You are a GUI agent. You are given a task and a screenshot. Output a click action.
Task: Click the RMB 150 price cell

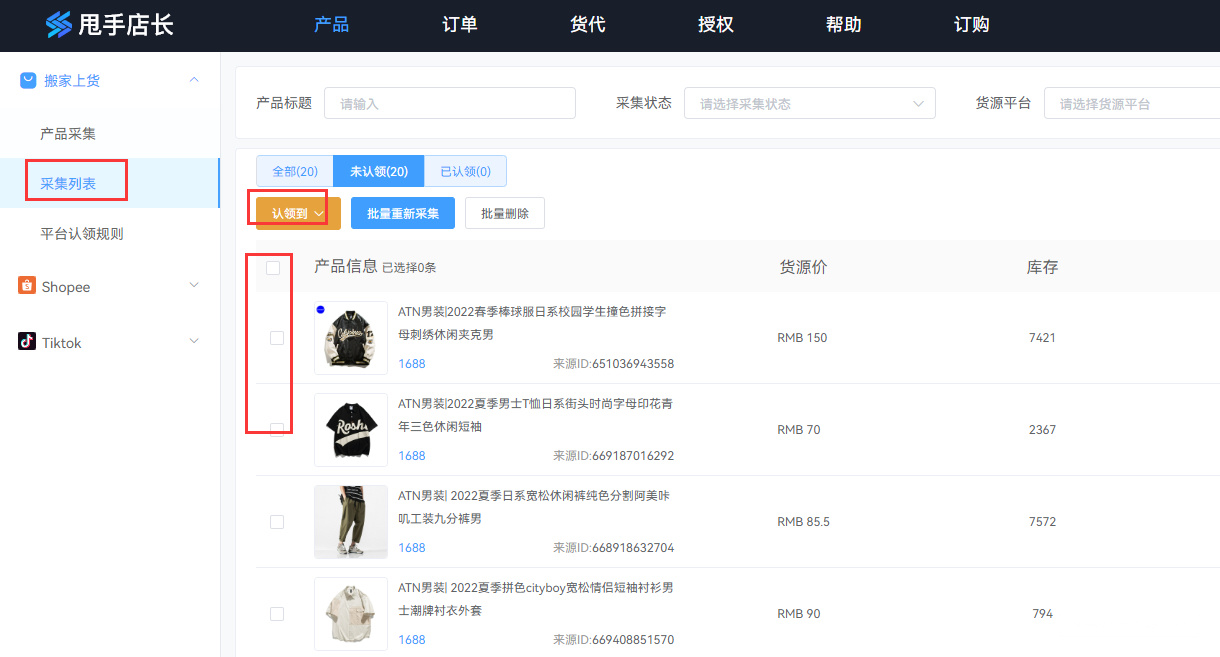[802, 338]
